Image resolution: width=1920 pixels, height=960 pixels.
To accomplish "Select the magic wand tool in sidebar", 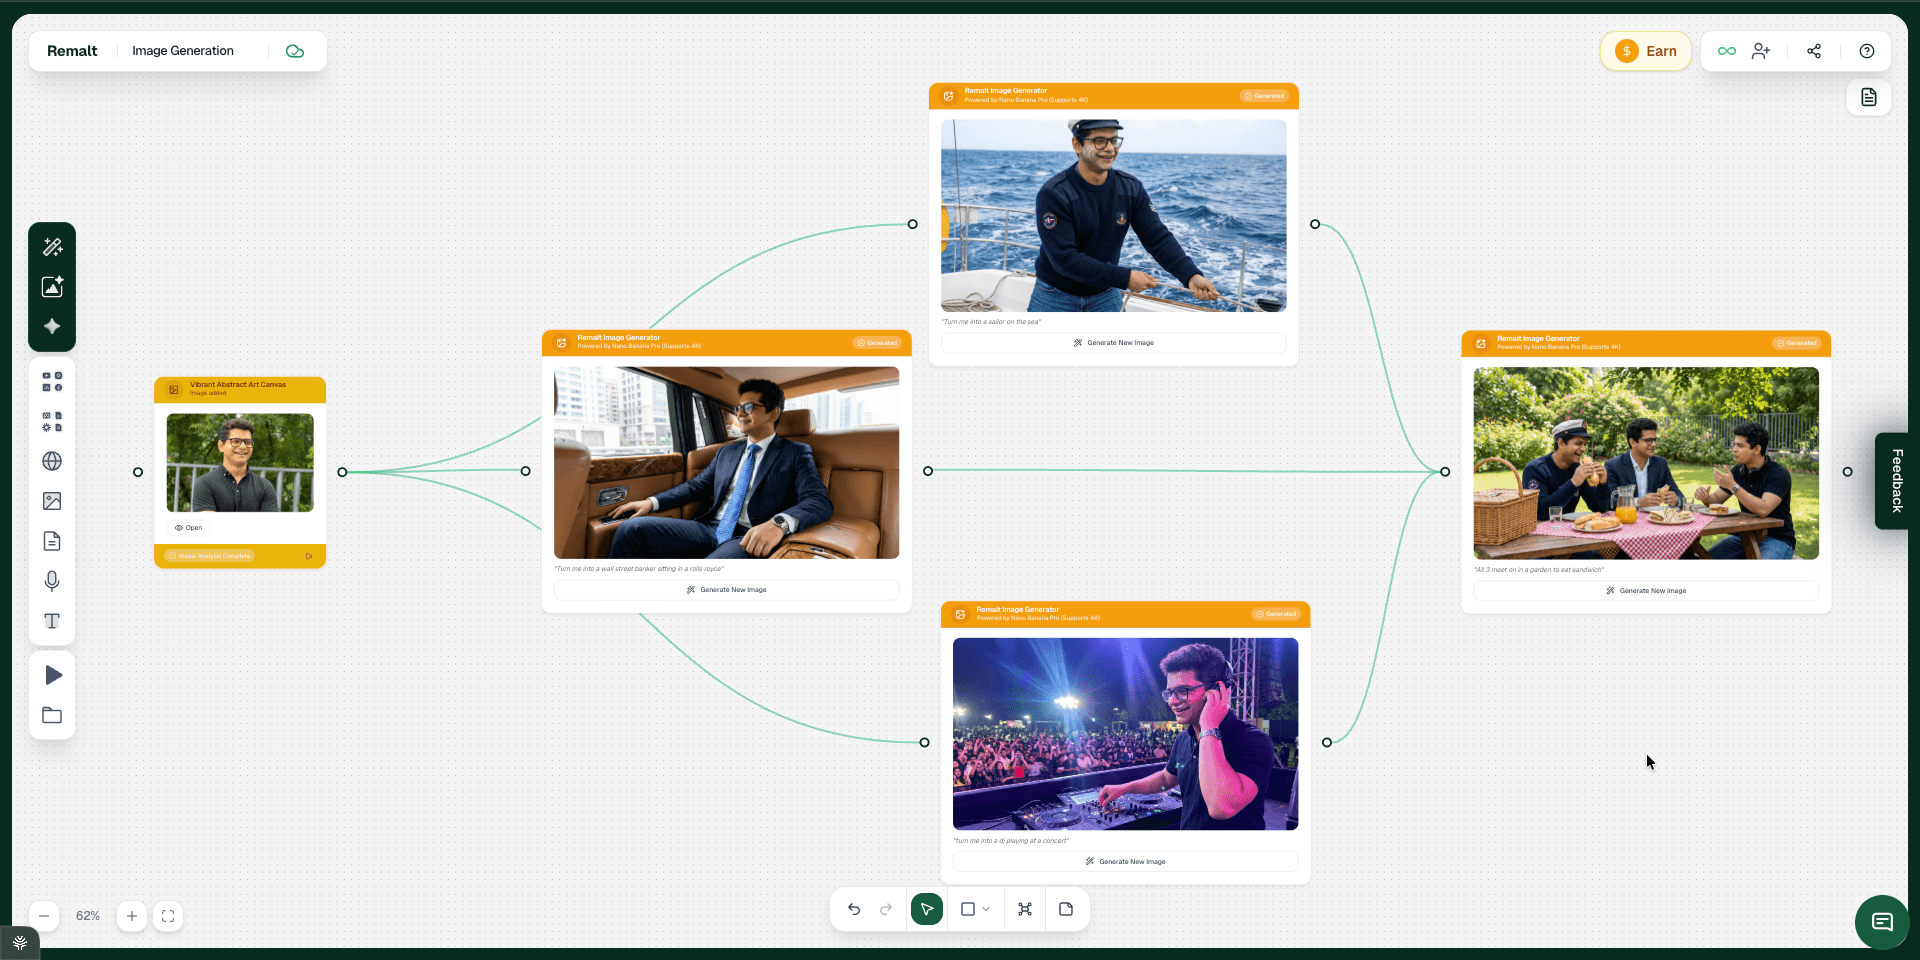I will coord(52,246).
